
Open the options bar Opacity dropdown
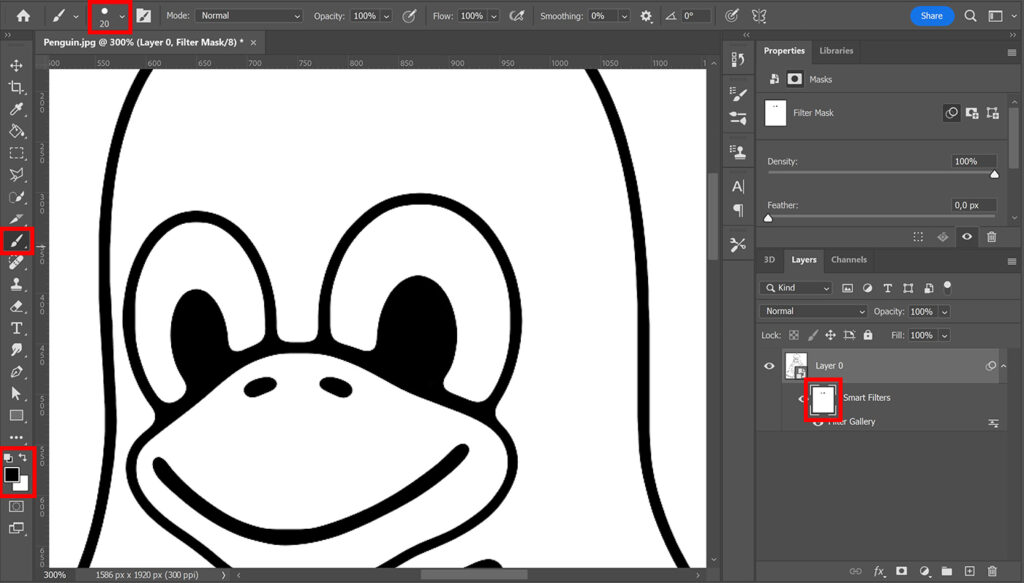(x=387, y=16)
